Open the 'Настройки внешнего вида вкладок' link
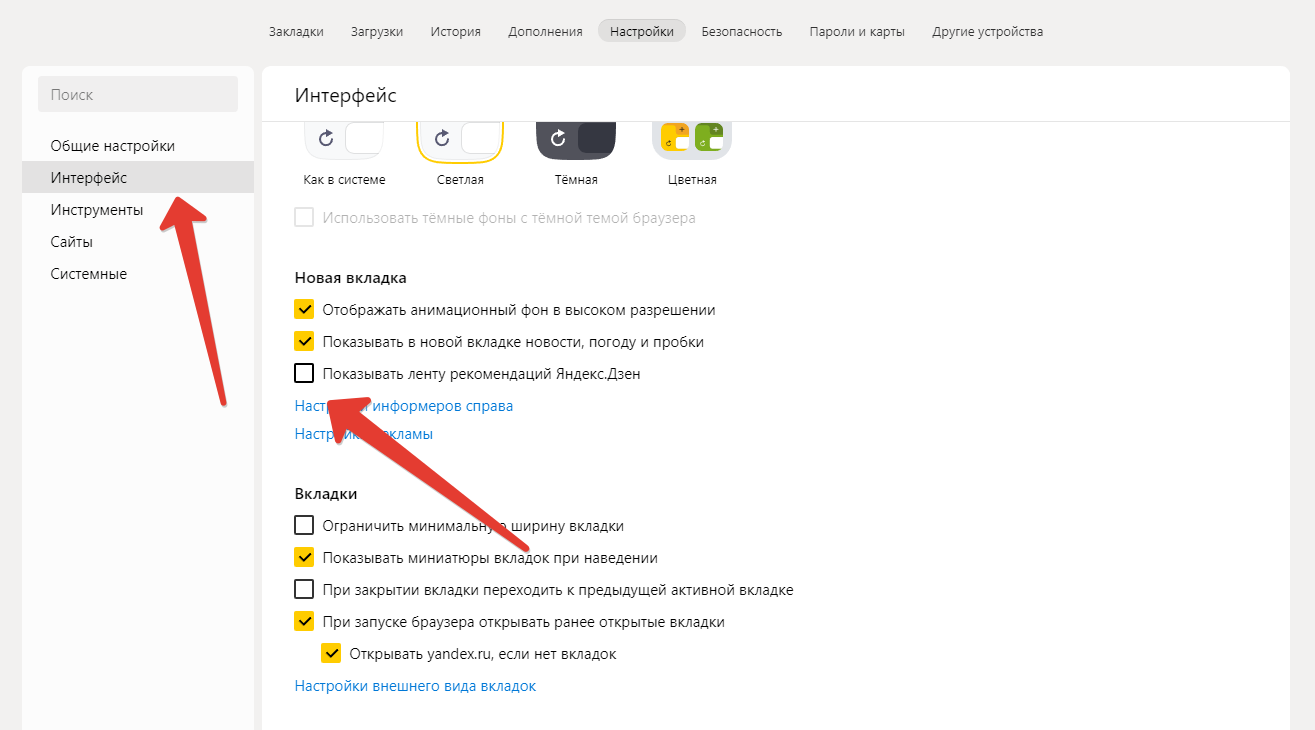This screenshot has height=730, width=1315. (415, 686)
